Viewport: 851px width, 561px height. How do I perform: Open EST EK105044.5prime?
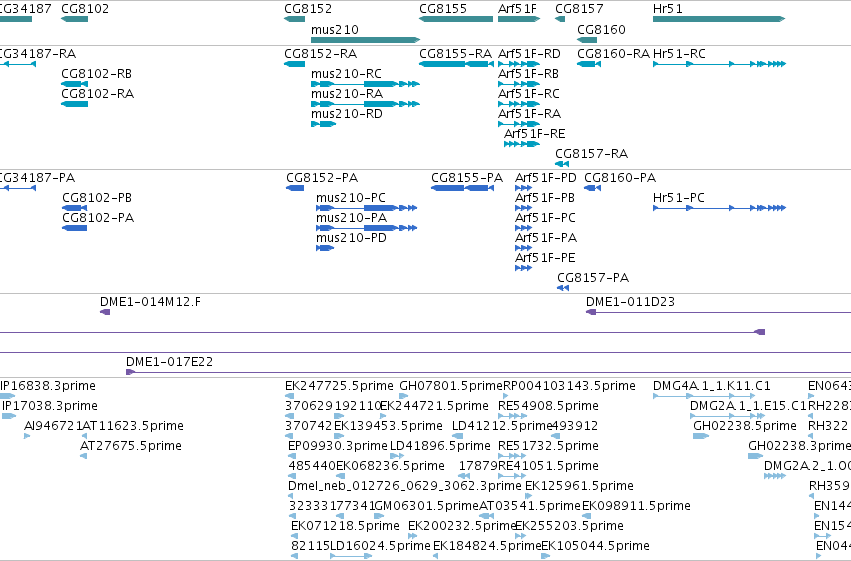[595, 546]
